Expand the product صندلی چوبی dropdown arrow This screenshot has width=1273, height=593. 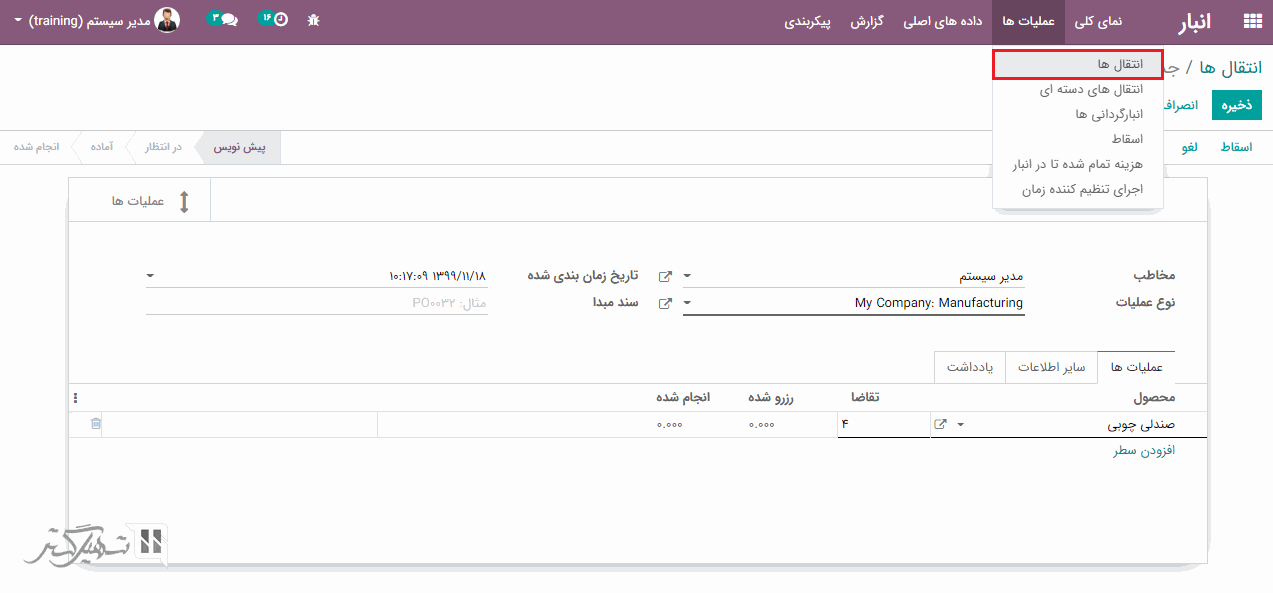pyautogui.click(x=962, y=425)
